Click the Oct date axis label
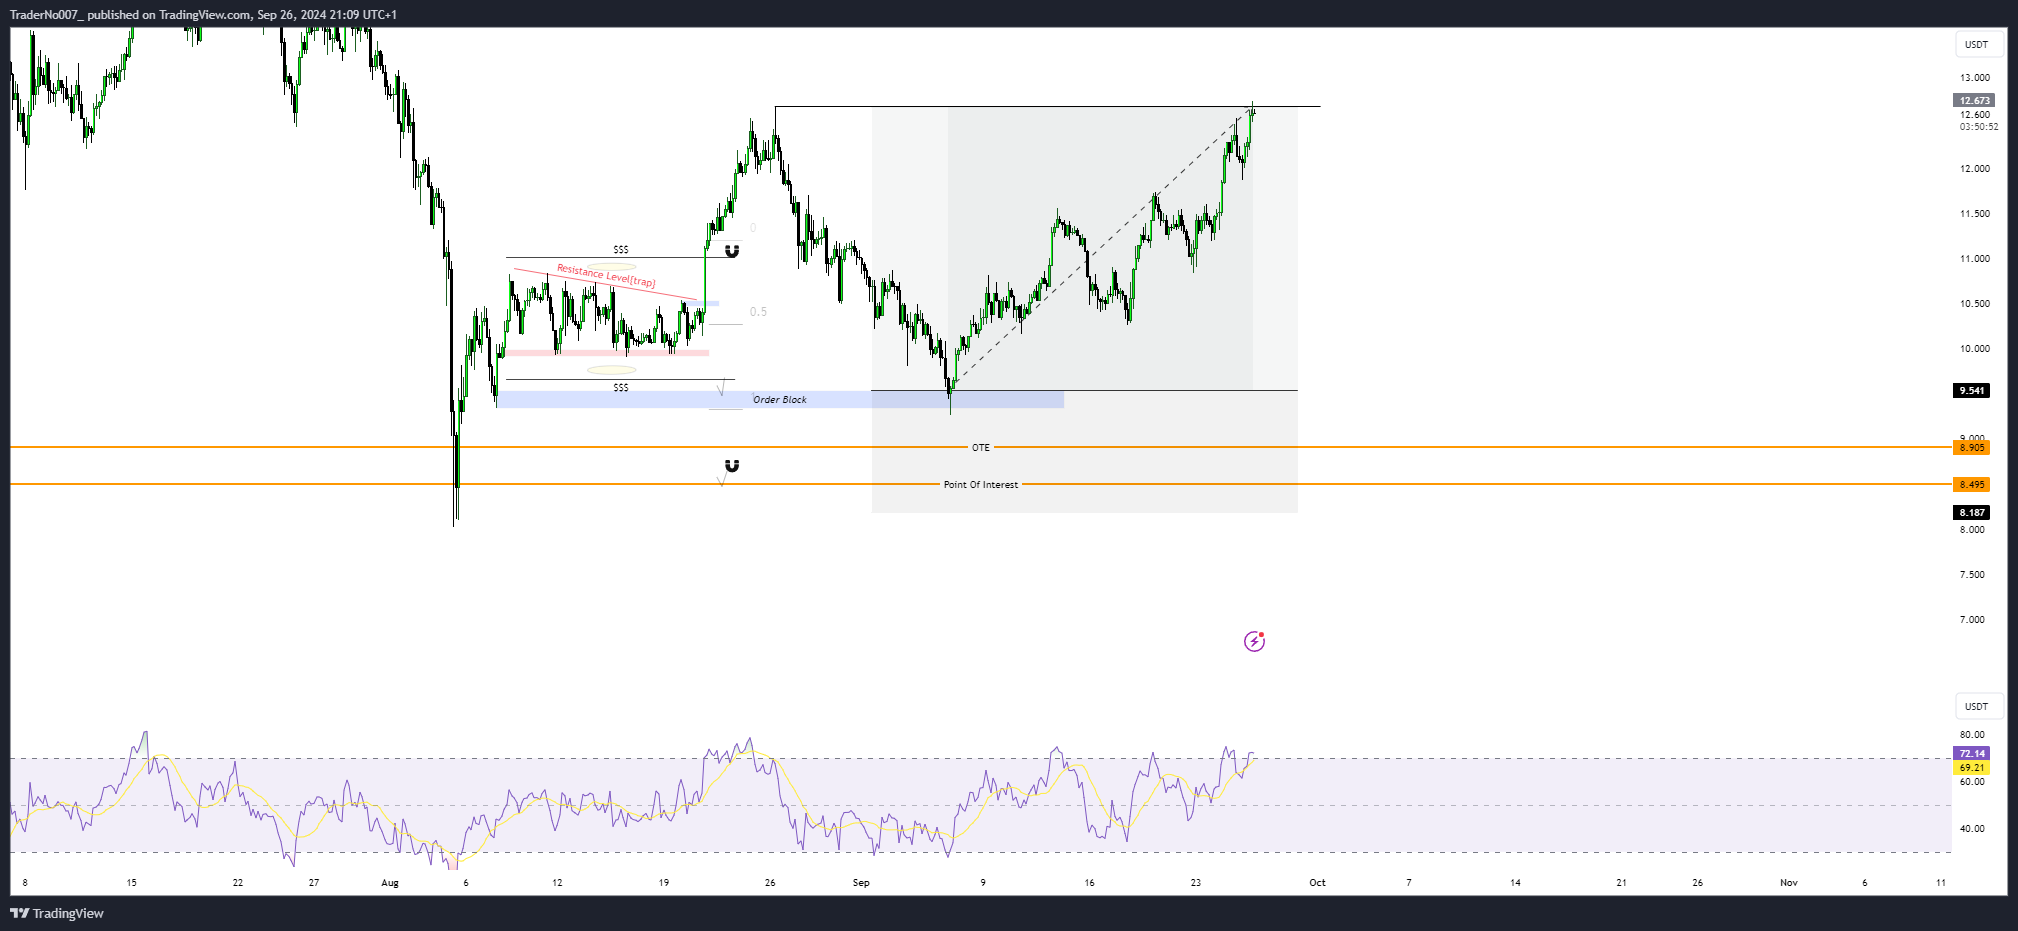The image size is (2018, 931). [x=1317, y=882]
